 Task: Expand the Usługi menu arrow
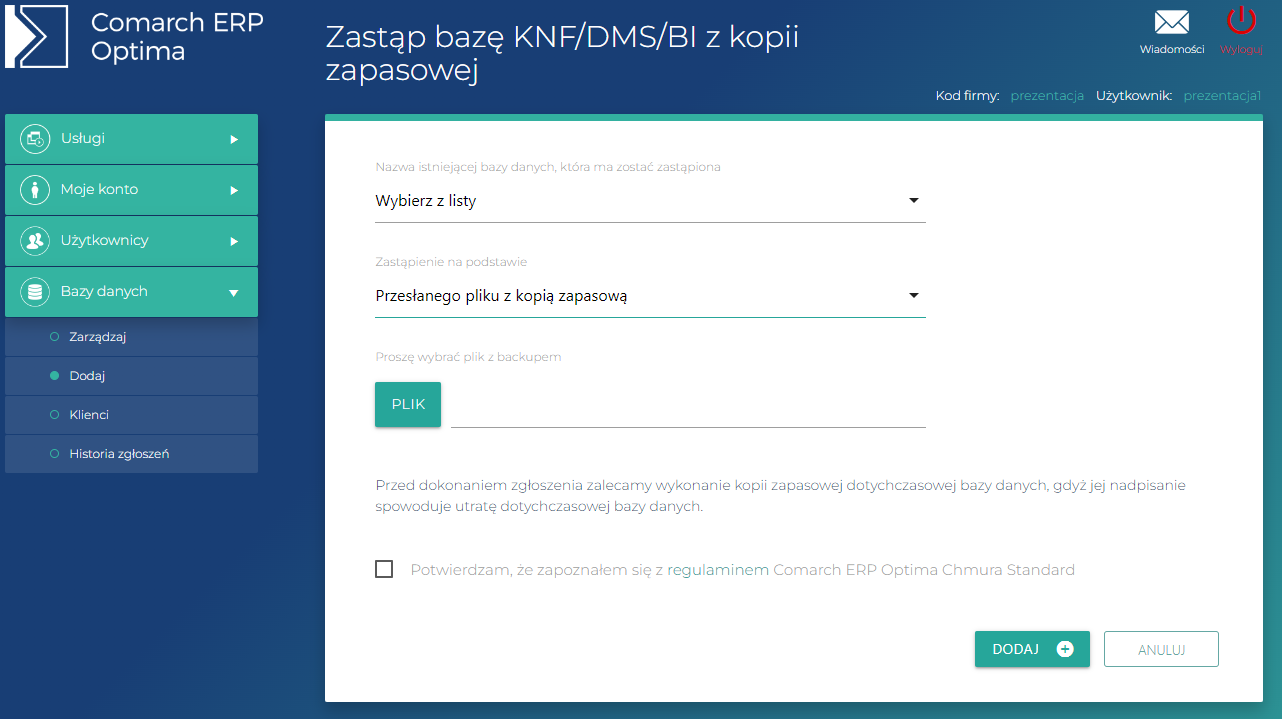(234, 139)
